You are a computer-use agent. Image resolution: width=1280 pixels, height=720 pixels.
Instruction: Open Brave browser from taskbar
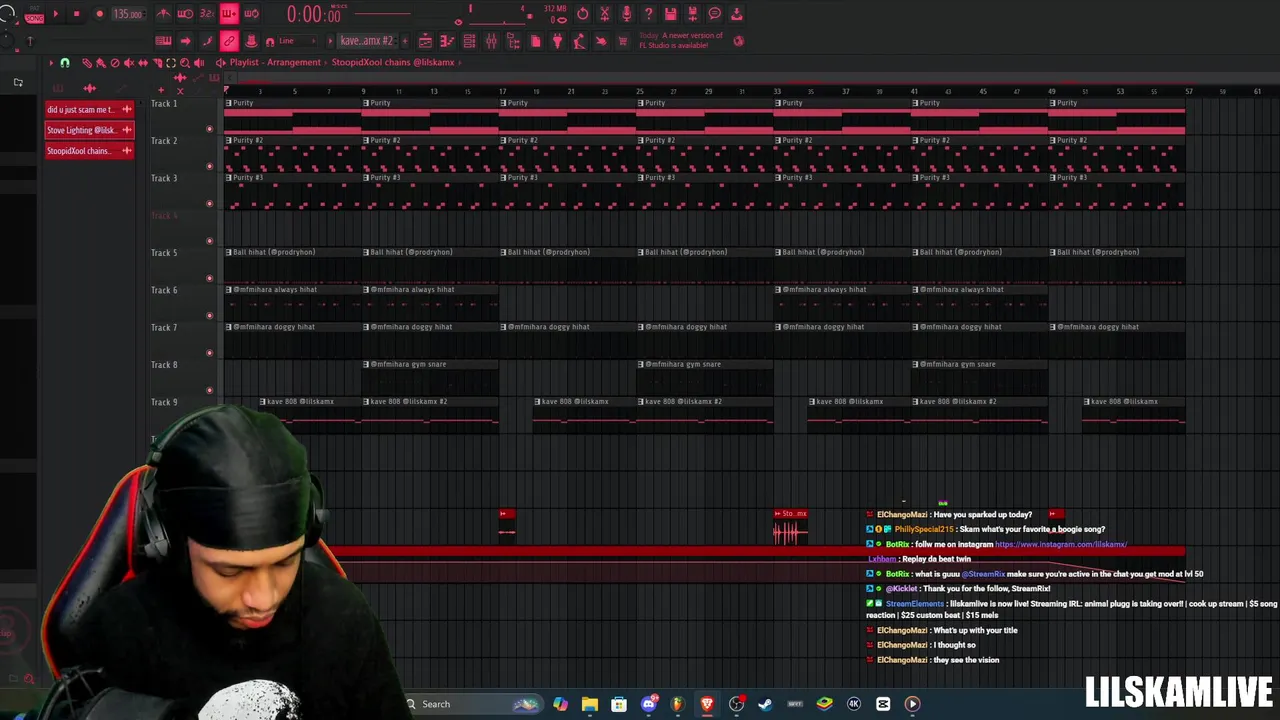click(707, 704)
